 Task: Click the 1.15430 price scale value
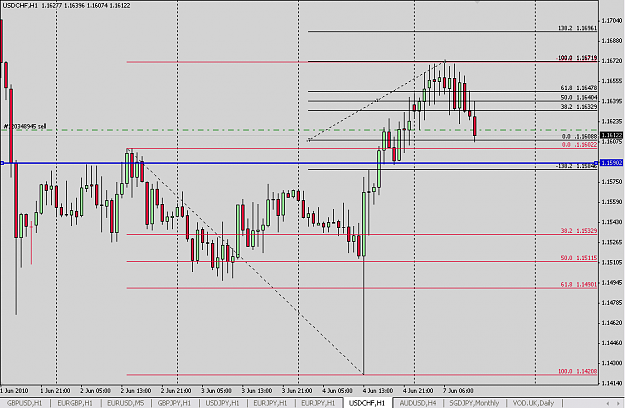[x=611, y=222]
